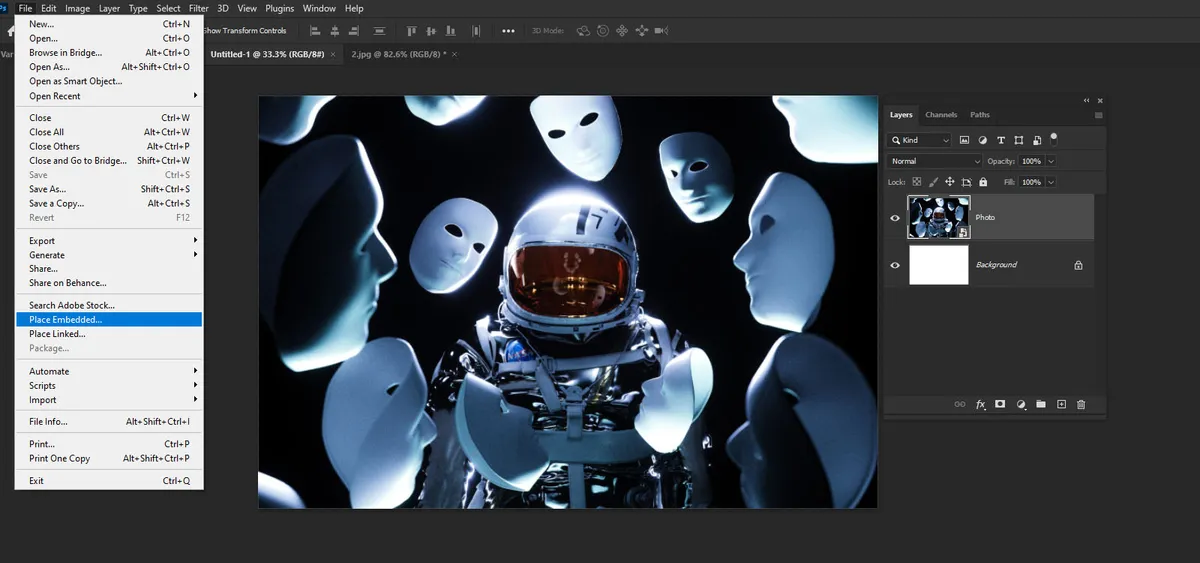Open the Kind filter dropdown
1200x563 pixels.
[919, 140]
